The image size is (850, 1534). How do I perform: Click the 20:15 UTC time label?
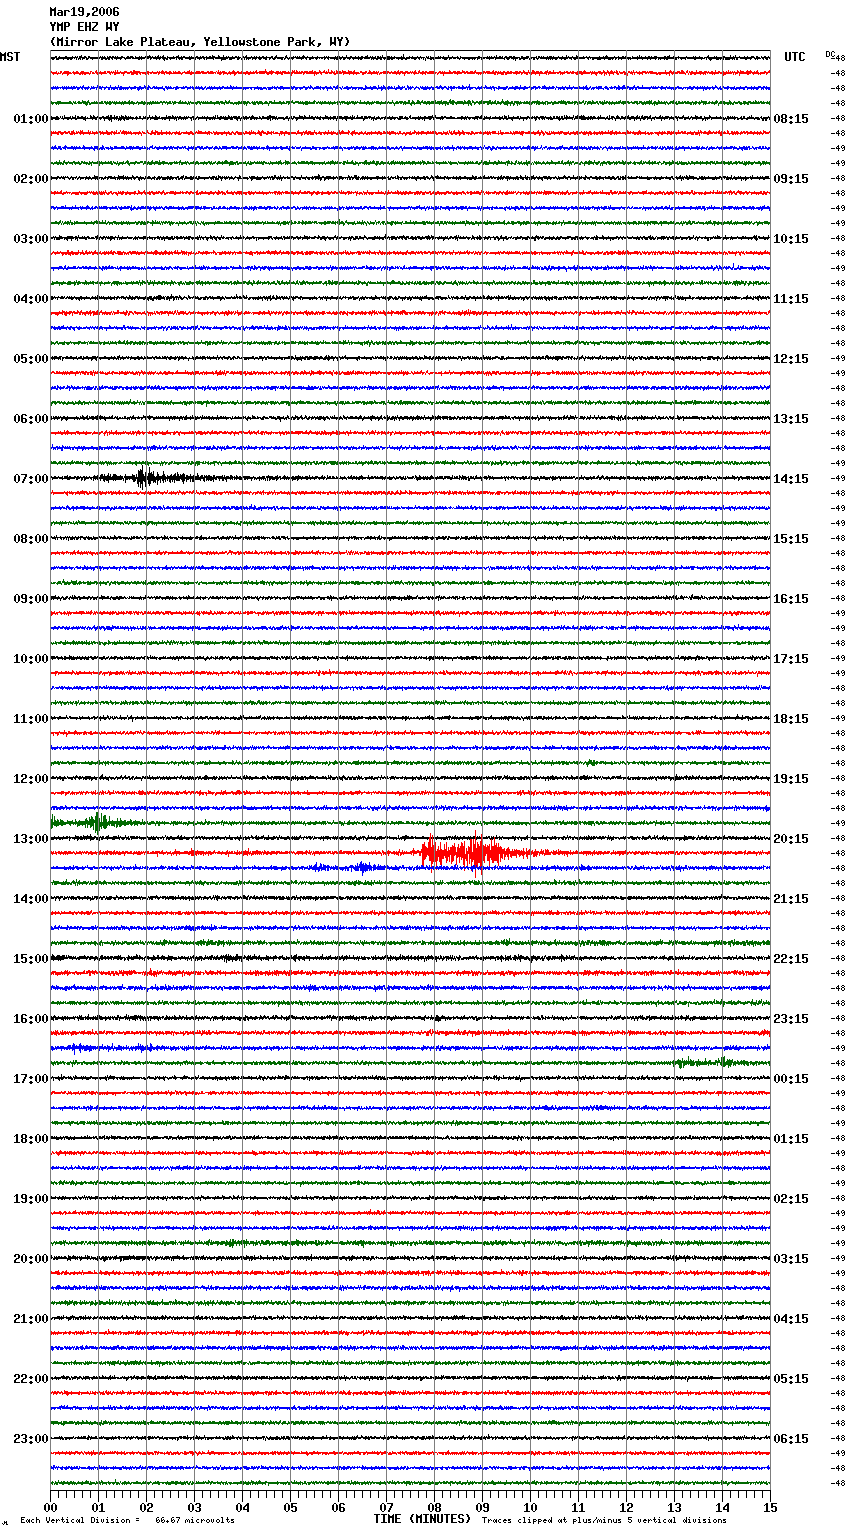point(791,839)
